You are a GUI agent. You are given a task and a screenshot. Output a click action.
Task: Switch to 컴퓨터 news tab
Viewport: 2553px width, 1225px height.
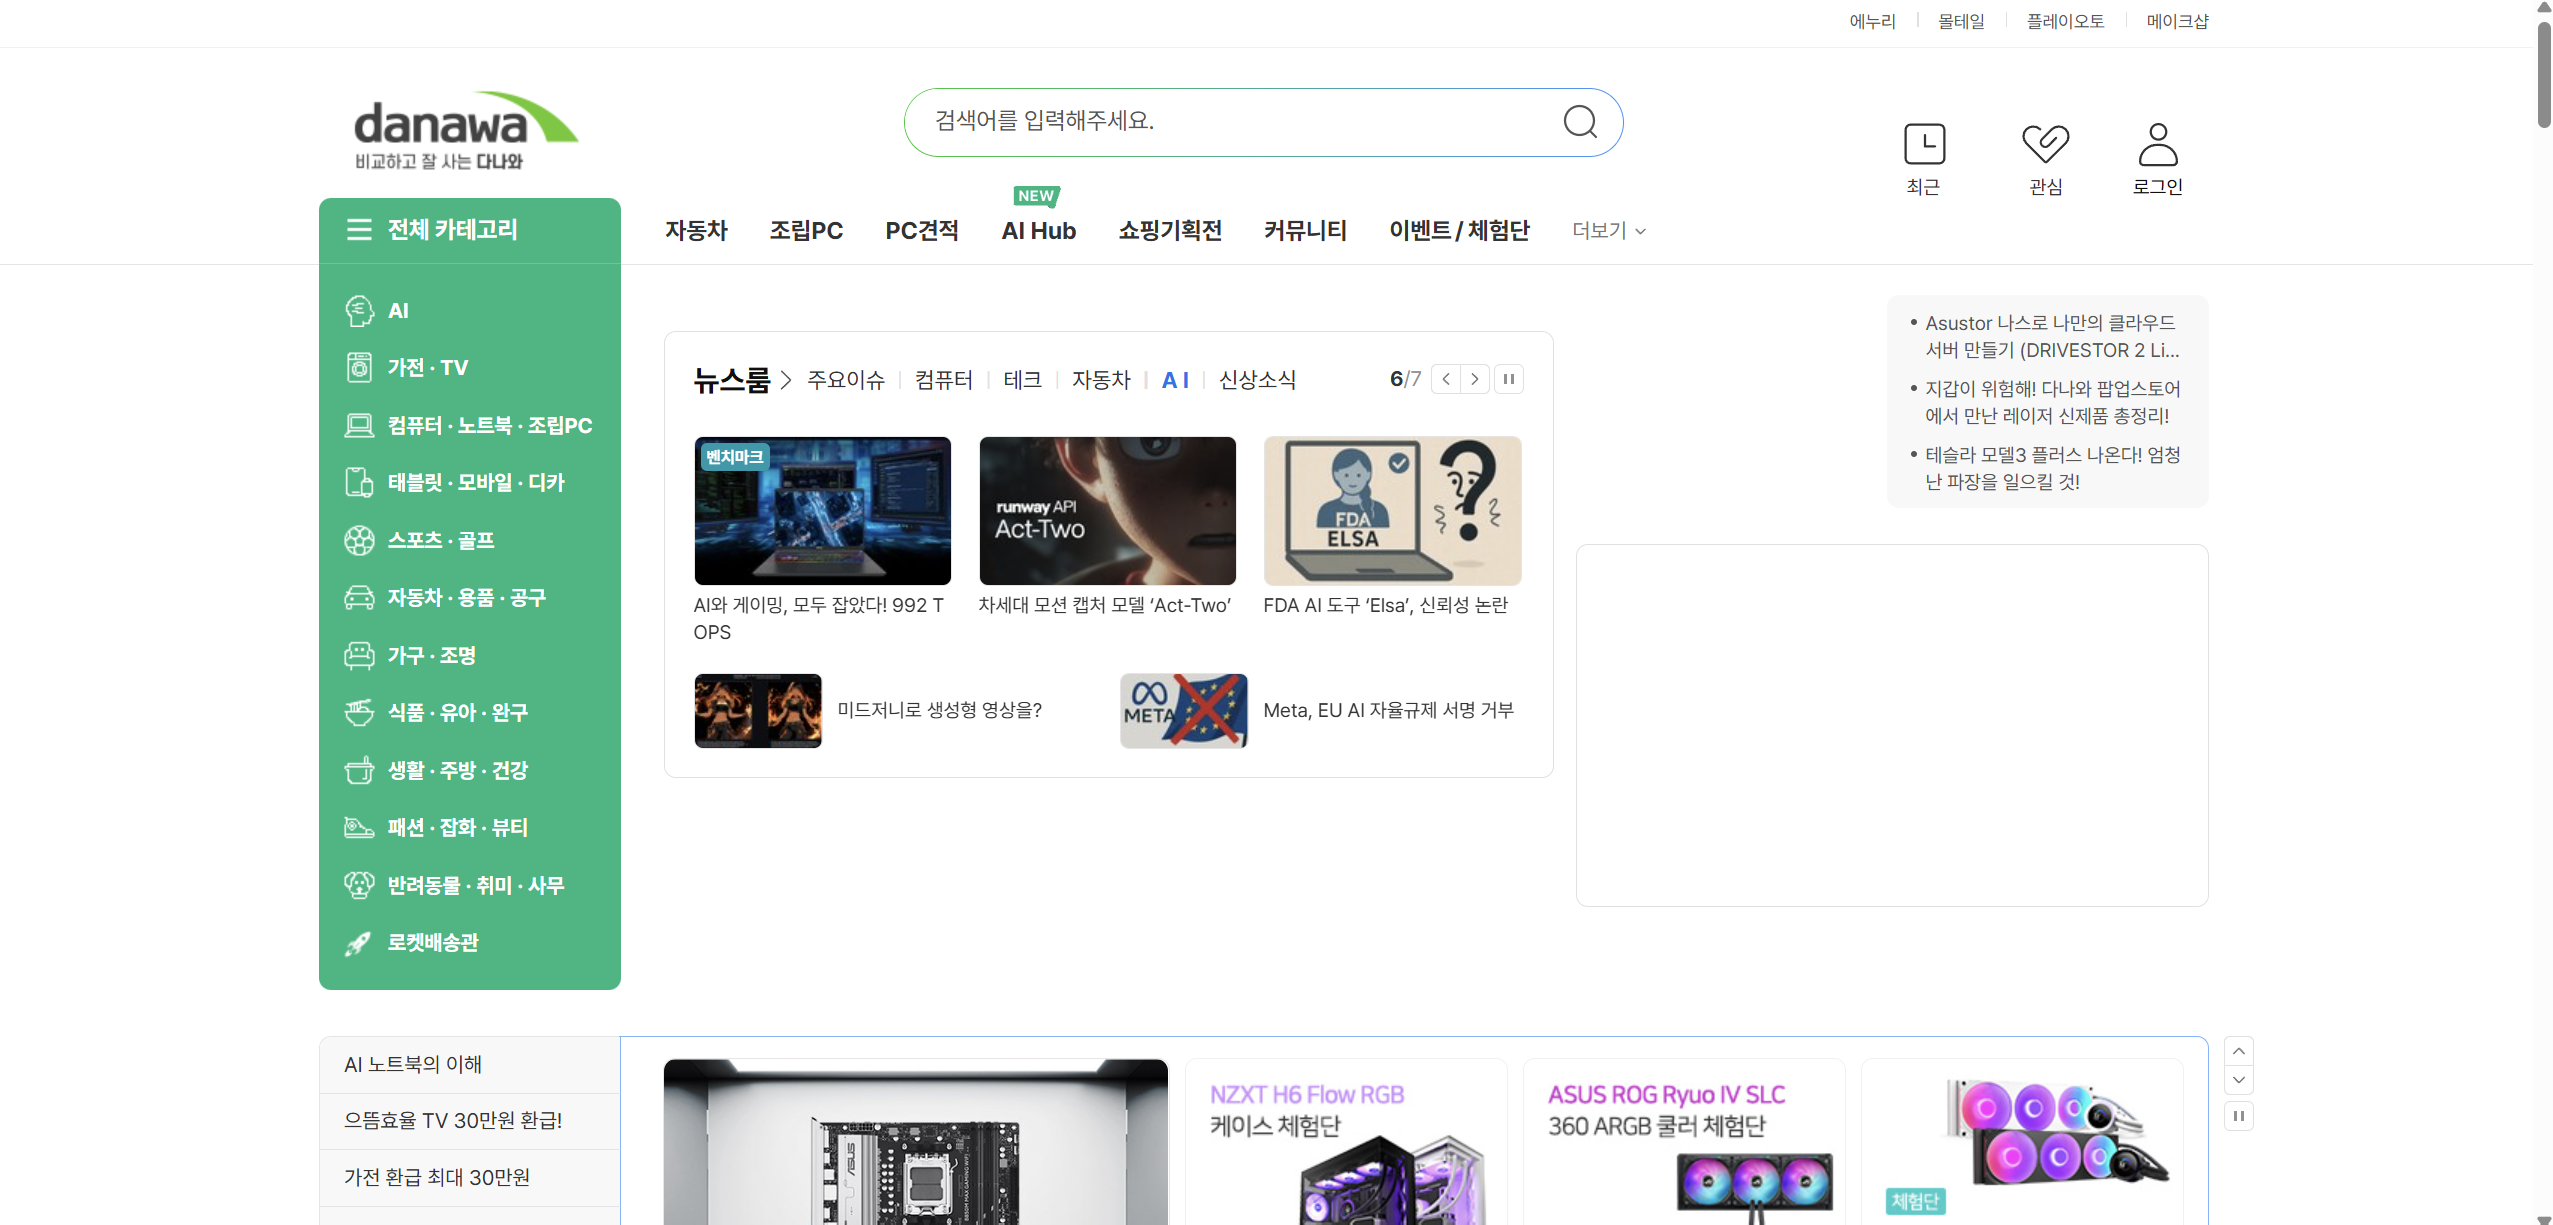[x=943, y=380]
